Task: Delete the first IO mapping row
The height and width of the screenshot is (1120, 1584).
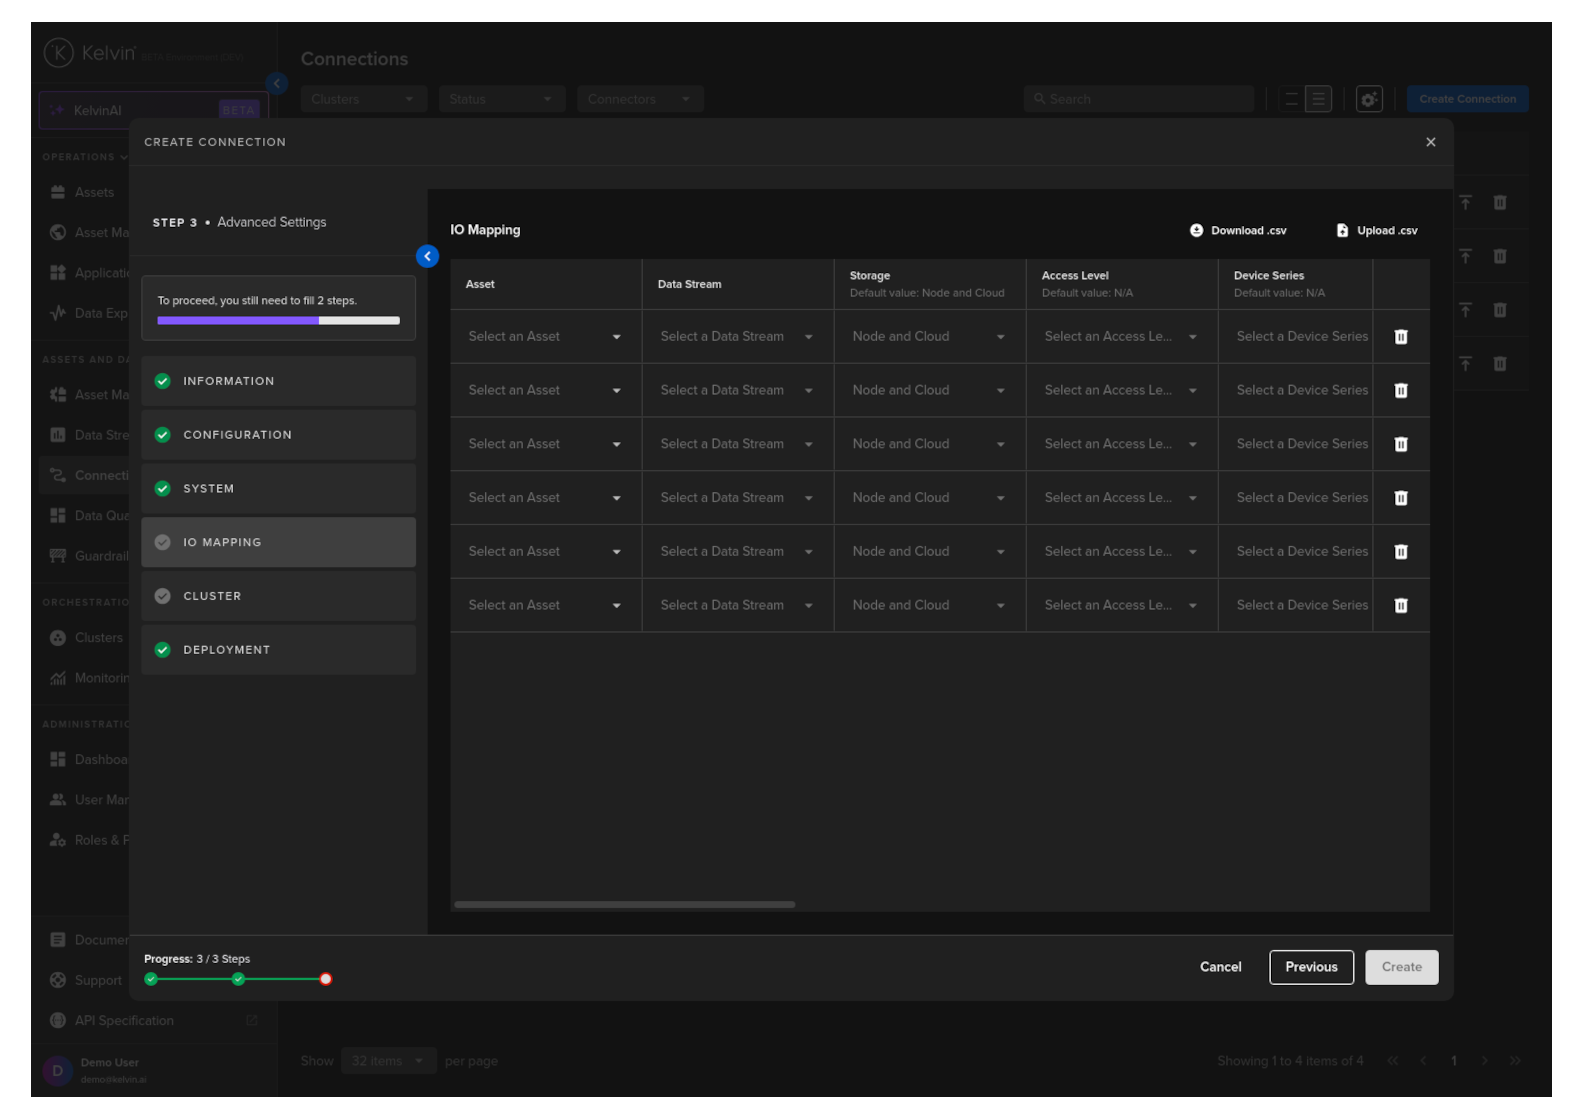Action: [1400, 337]
